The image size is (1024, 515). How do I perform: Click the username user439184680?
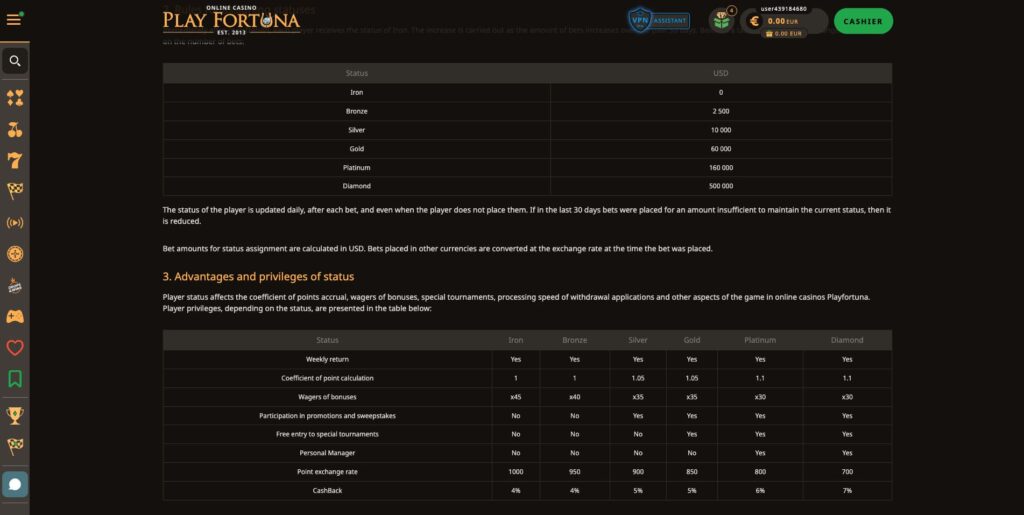click(783, 8)
